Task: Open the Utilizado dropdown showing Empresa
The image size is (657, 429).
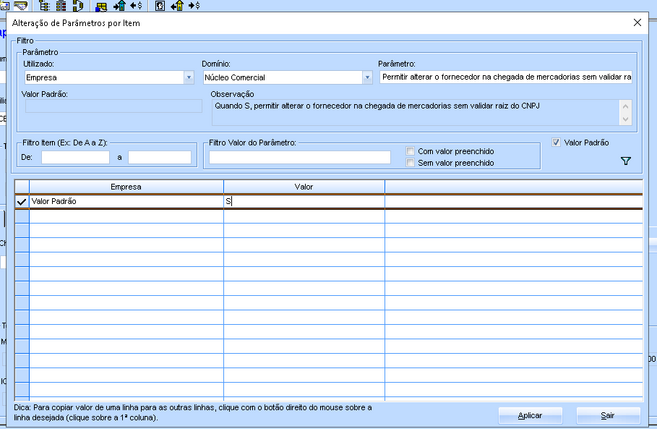Action: (188, 77)
